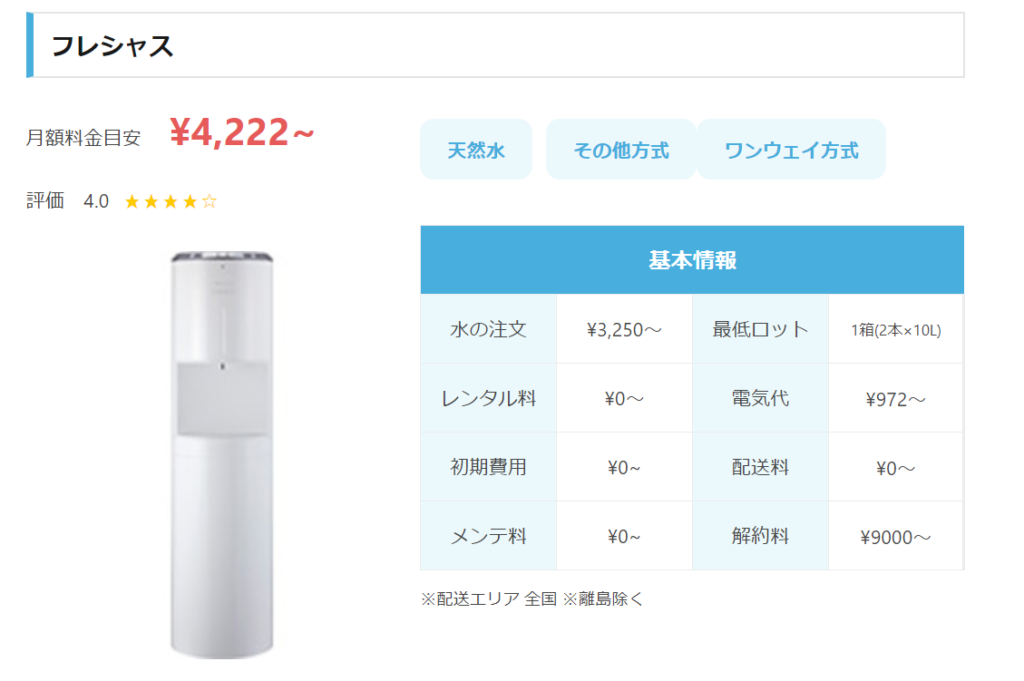
Task: Click the ¥4,222~ monthly price
Action: tap(242, 133)
